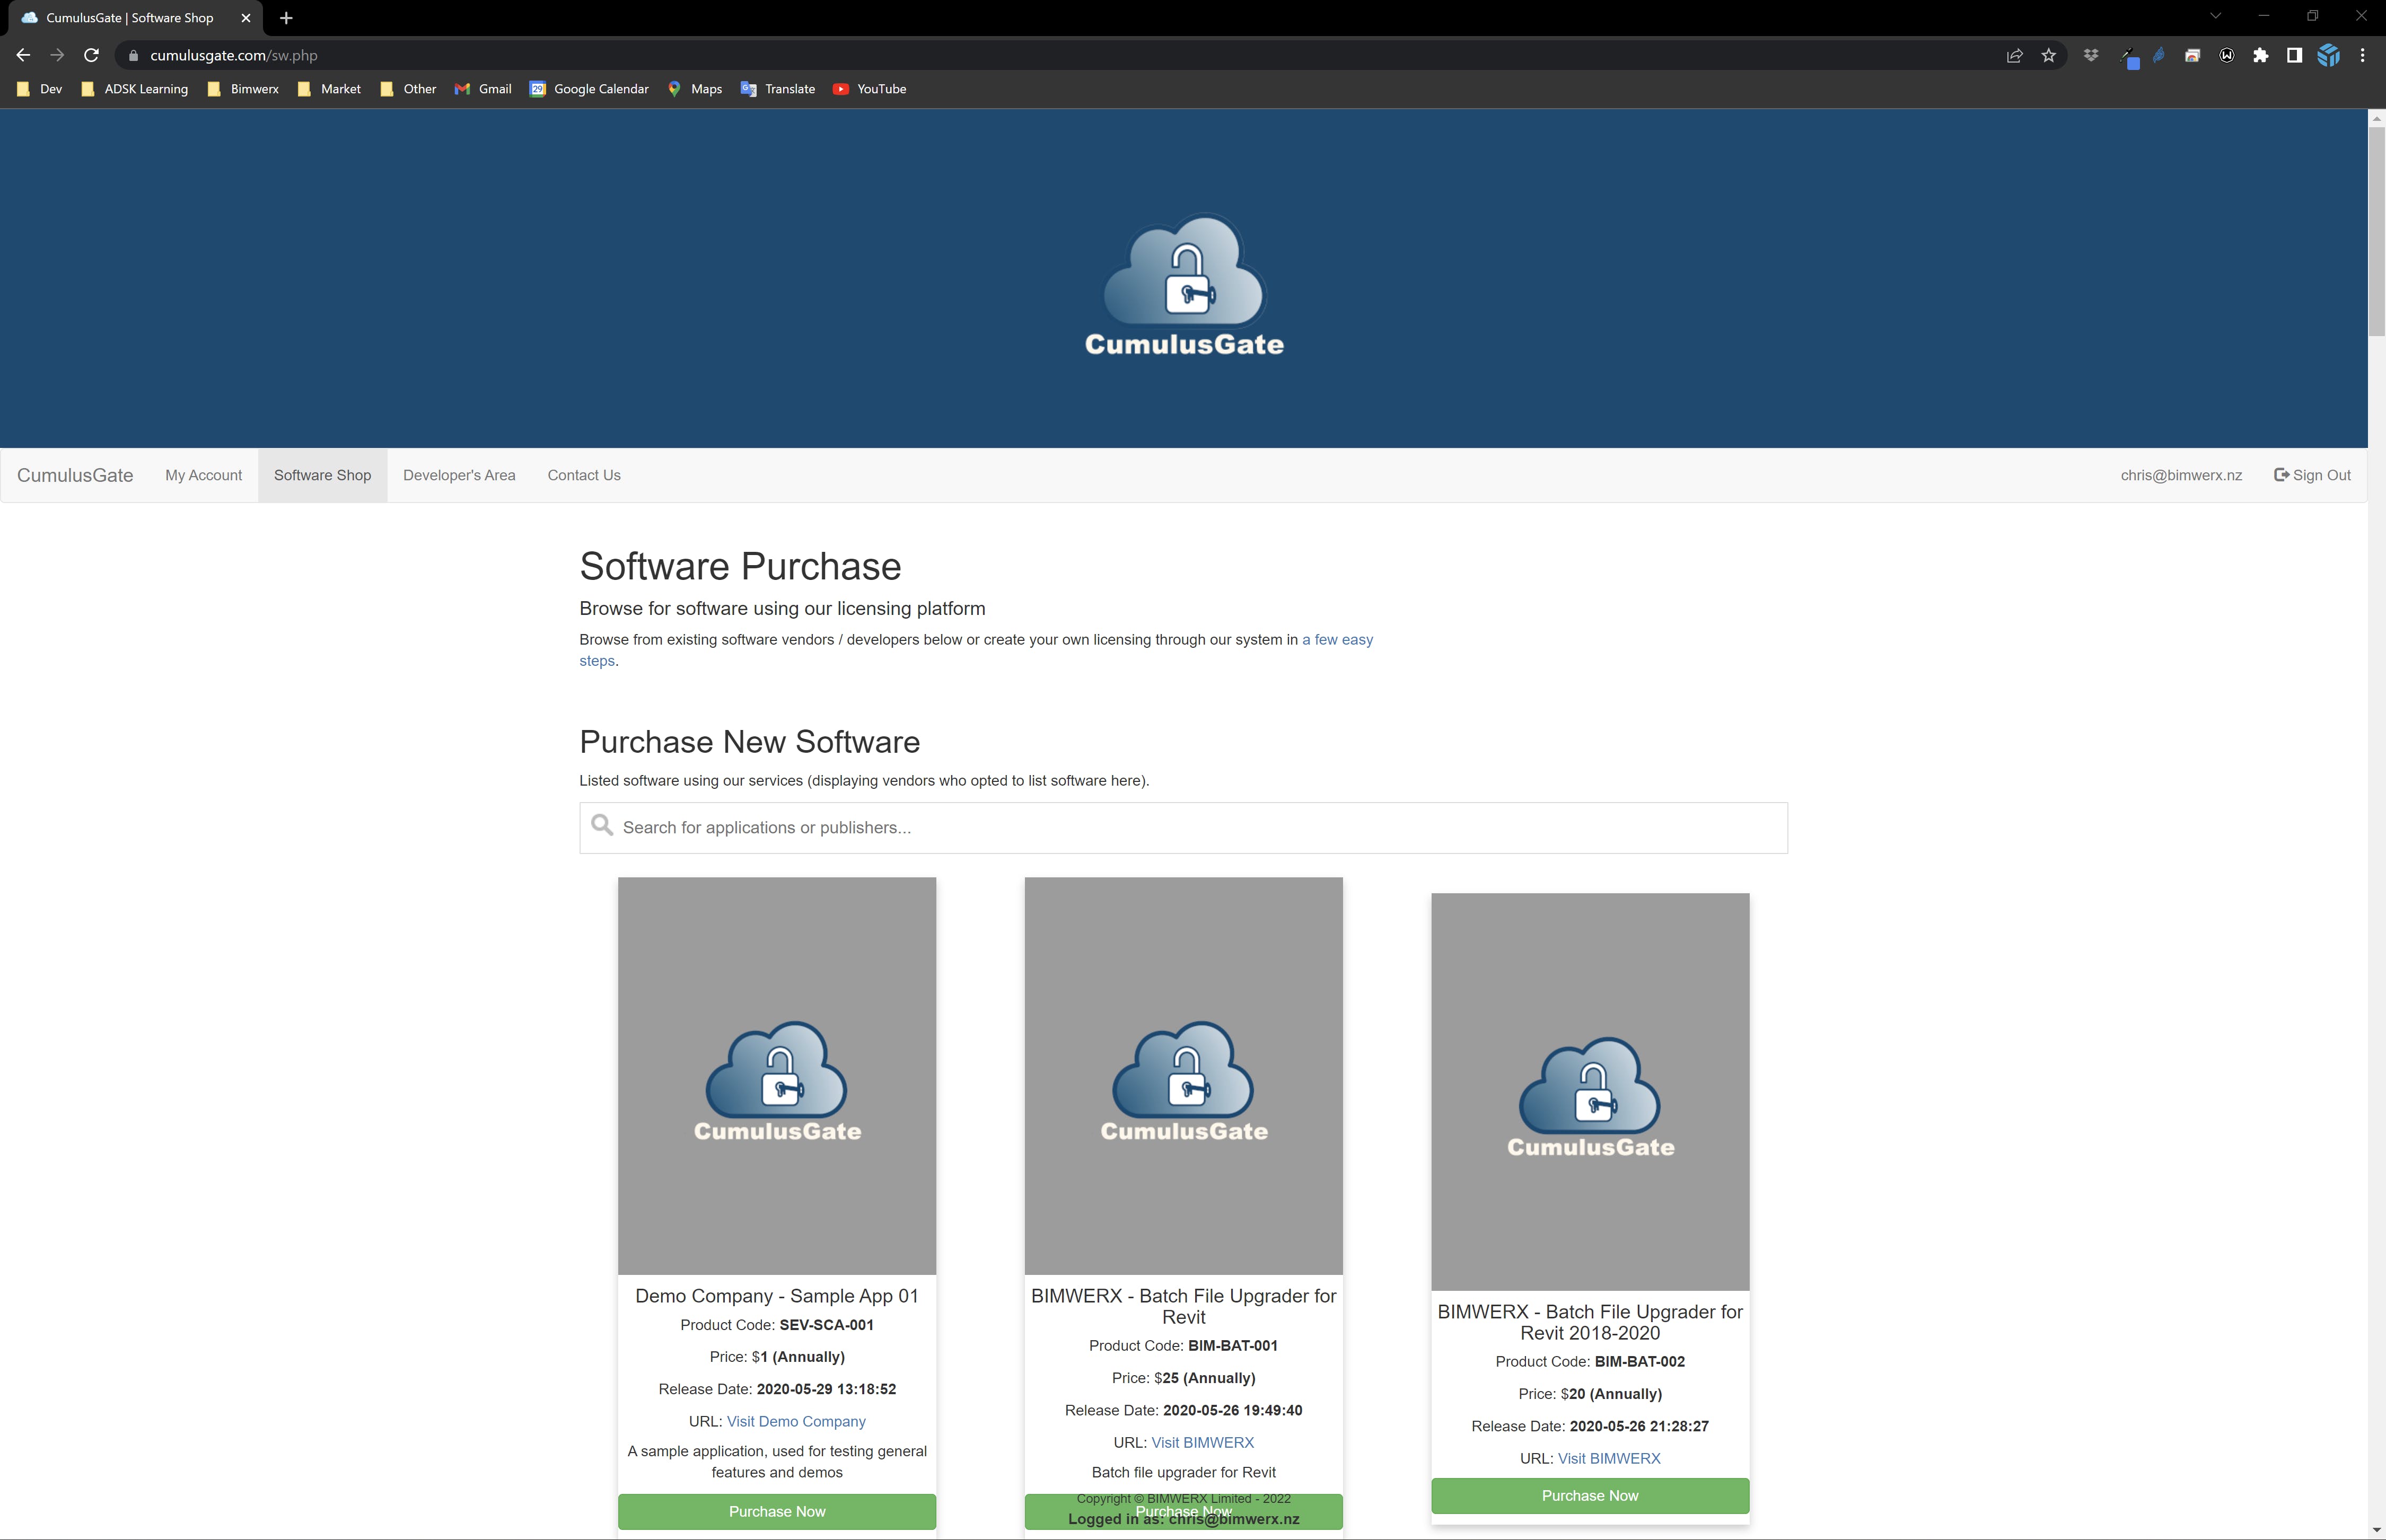Click the 'Purchase New Software' heading

point(750,742)
